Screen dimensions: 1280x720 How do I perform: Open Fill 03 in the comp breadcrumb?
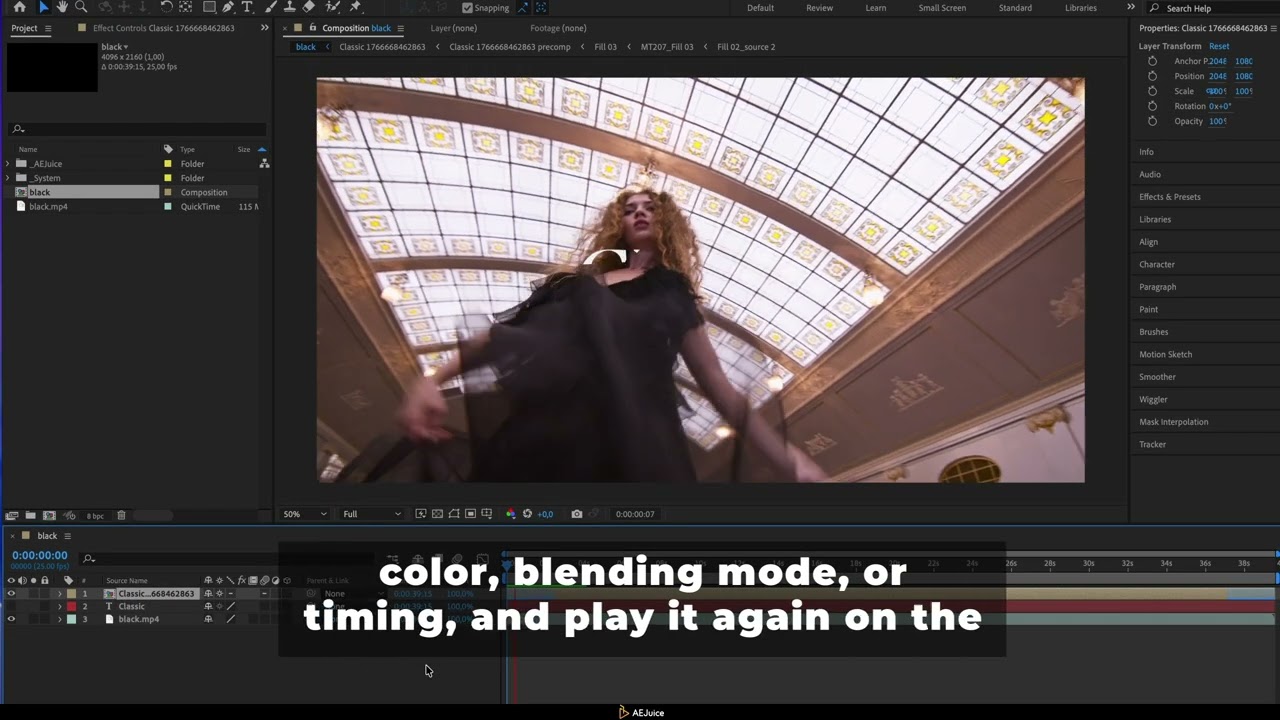pyautogui.click(x=605, y=47)
